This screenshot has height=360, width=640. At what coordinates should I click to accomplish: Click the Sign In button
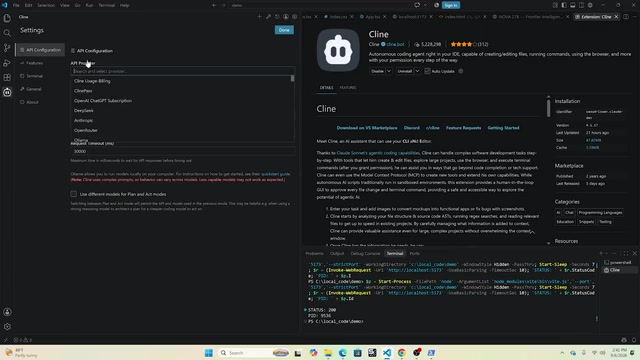click(x=451, y=5)
